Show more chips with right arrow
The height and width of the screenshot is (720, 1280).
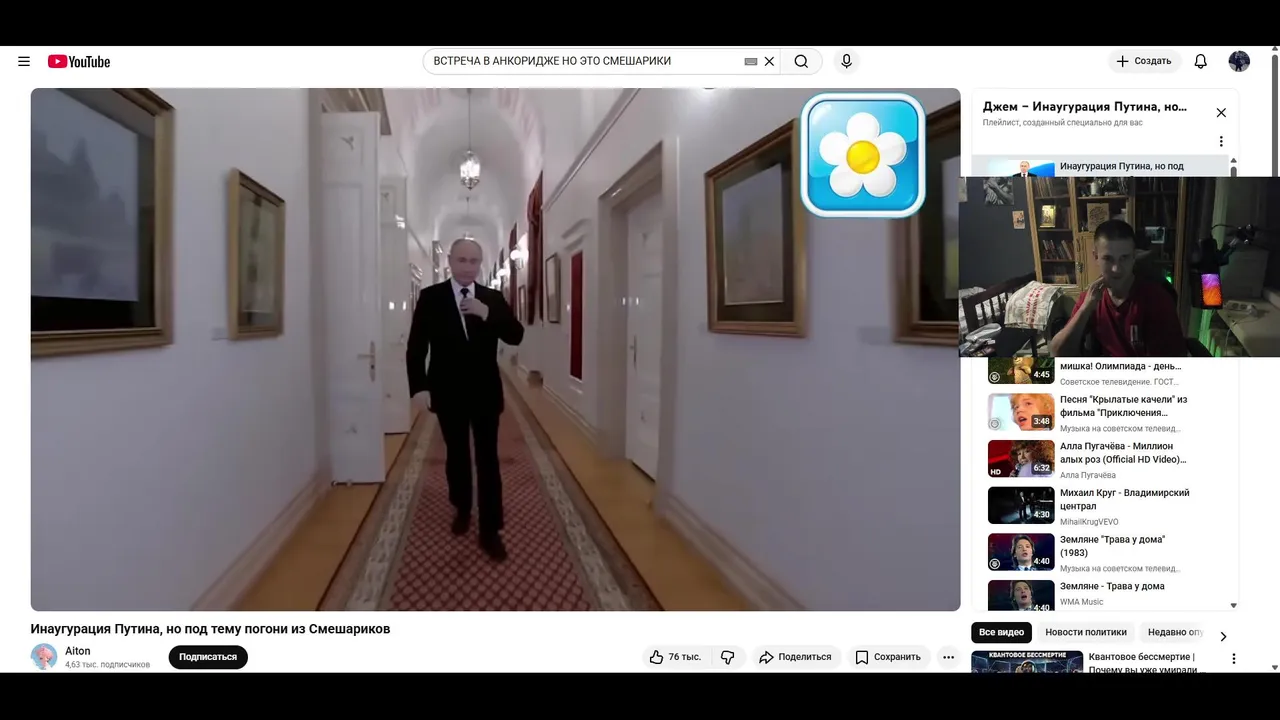[1223, 636]
